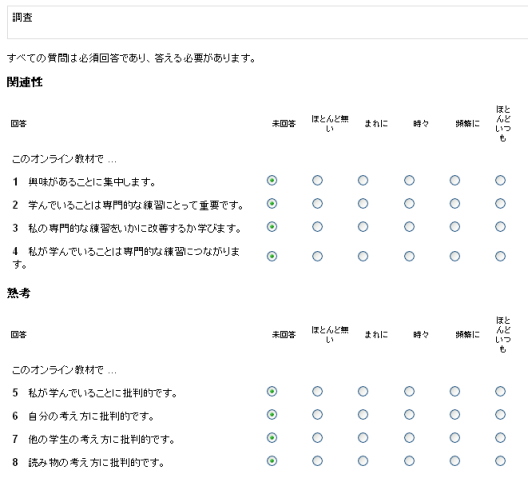Select 未回答 for question 7
528x478 pixels.
(x=272, y=438)
